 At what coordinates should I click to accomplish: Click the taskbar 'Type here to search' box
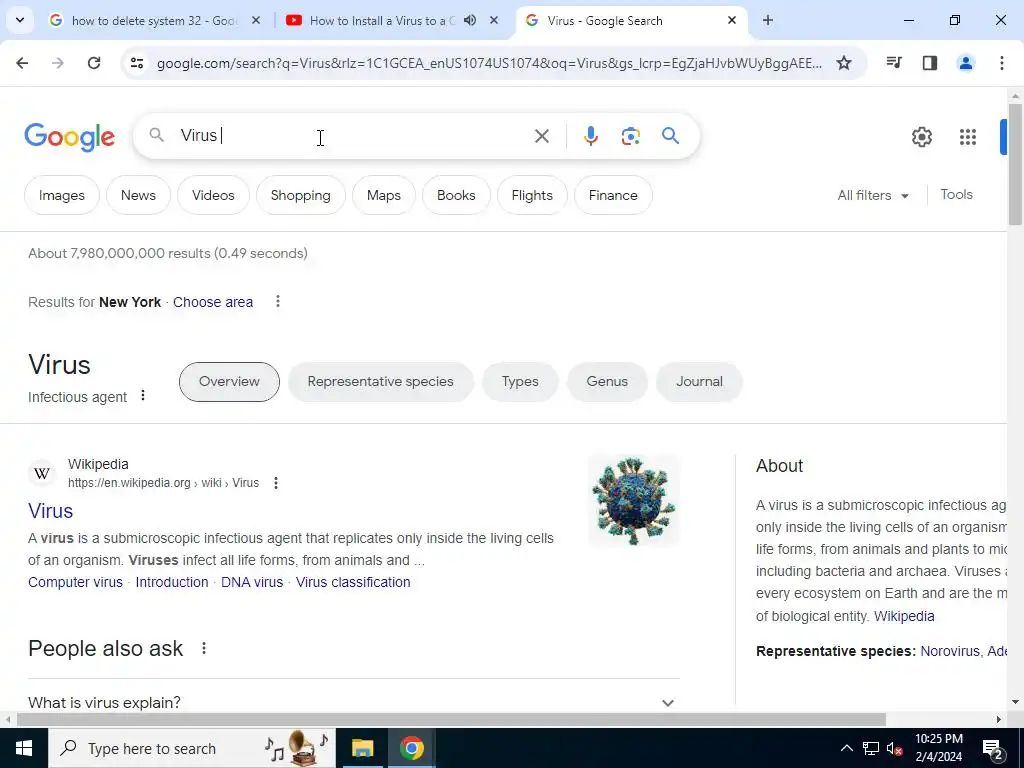click(192, 748)
